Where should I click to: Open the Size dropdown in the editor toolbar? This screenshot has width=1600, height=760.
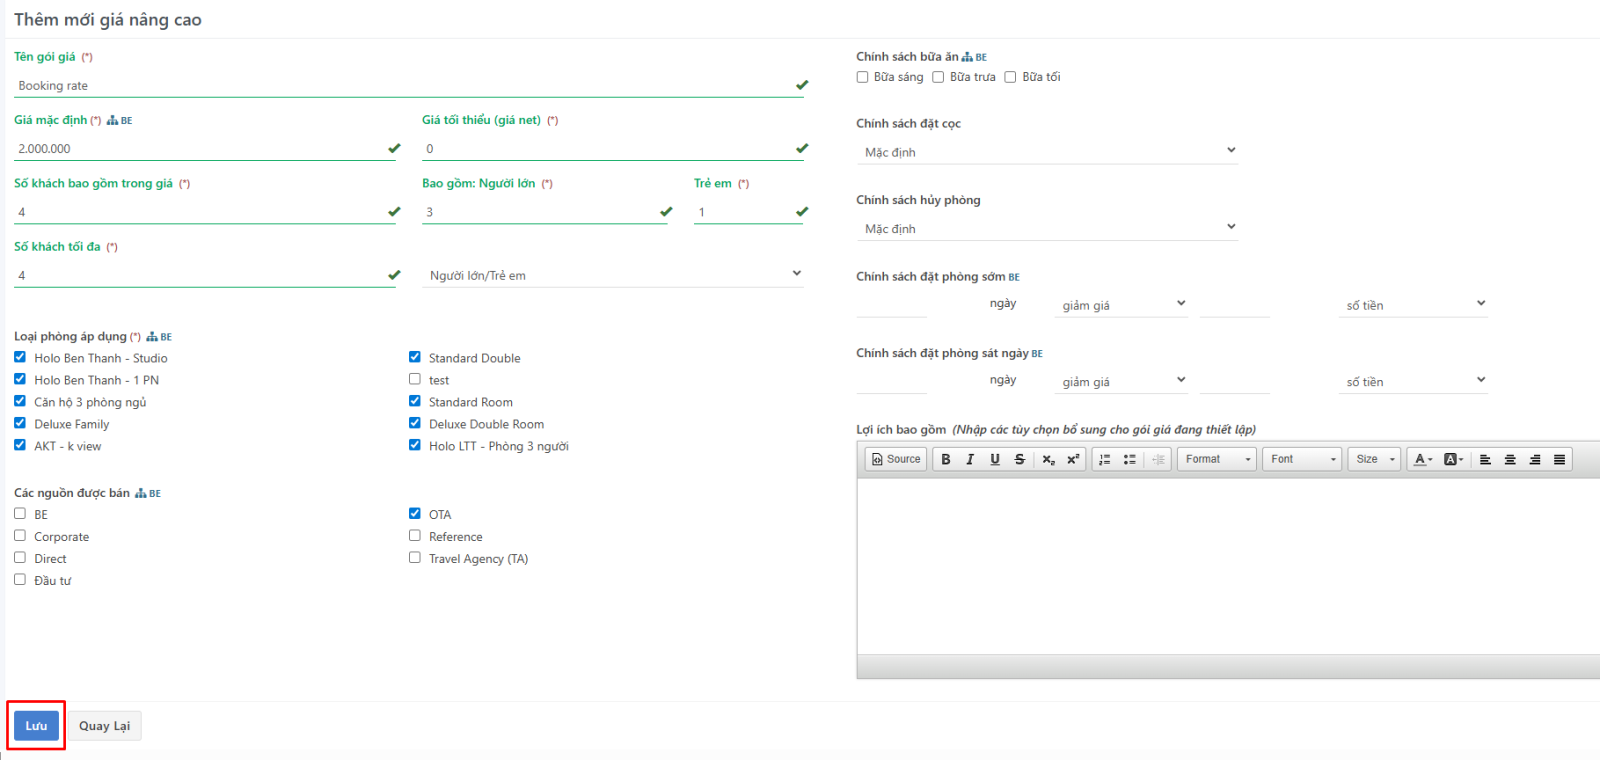(1374, 459)
